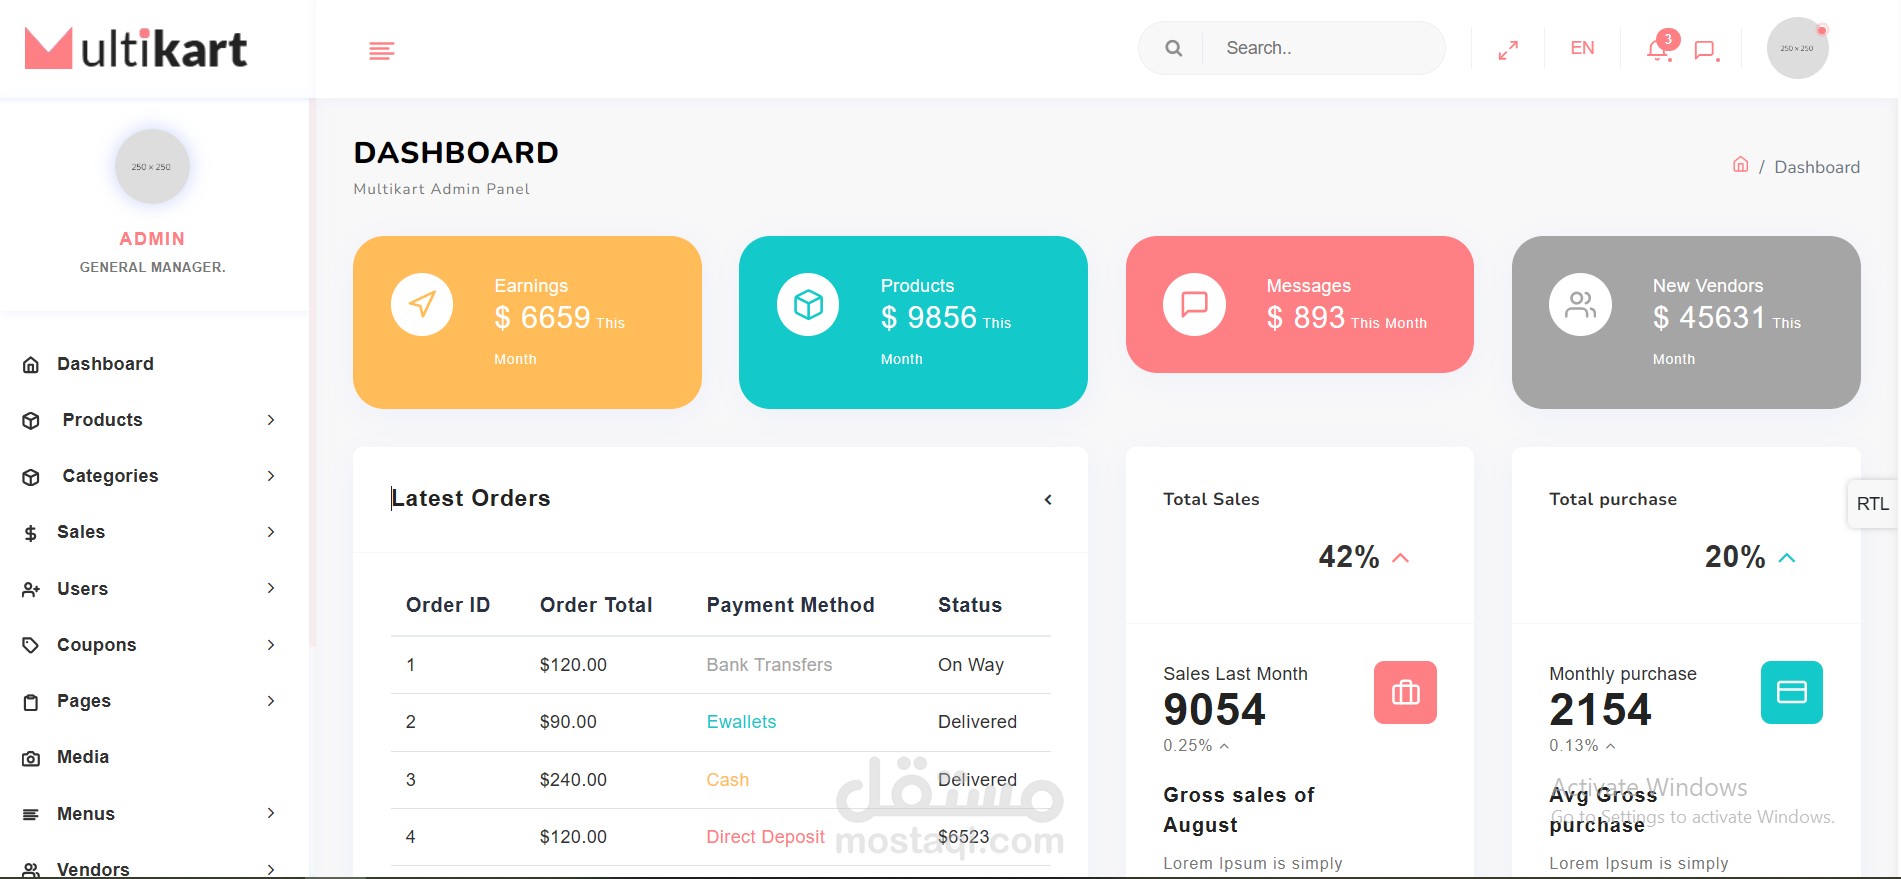Click the Sales Last Month briefcase icon
1901x879 pixels.
point(1405,692)
